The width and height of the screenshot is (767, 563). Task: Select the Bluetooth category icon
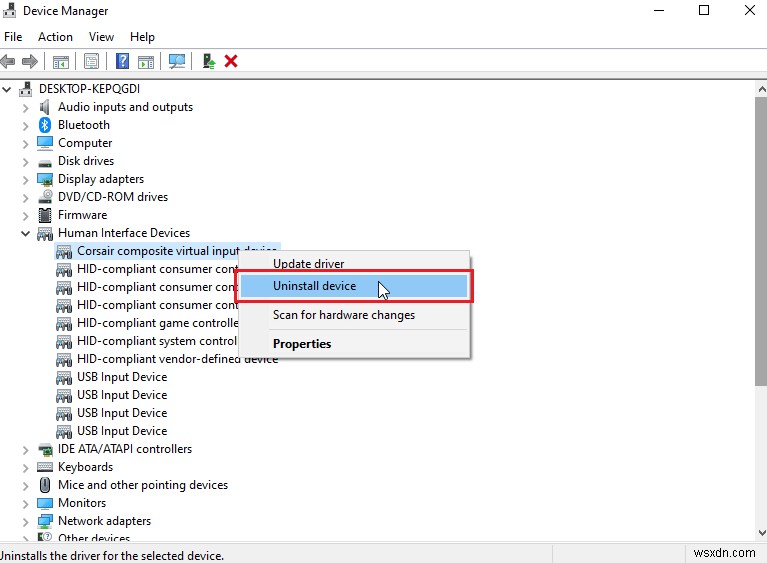point(45,125)
